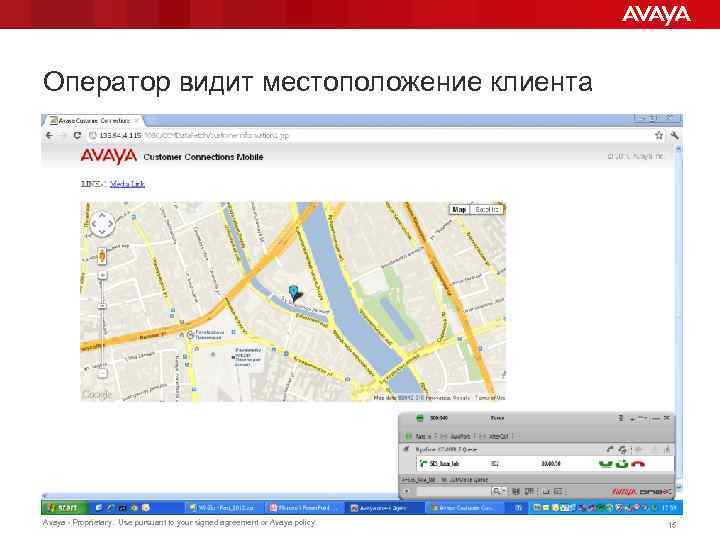Switch map view to Satellite
Viewport: 720px width, 540px height.
pyautogui.click(x=487, y=209)
